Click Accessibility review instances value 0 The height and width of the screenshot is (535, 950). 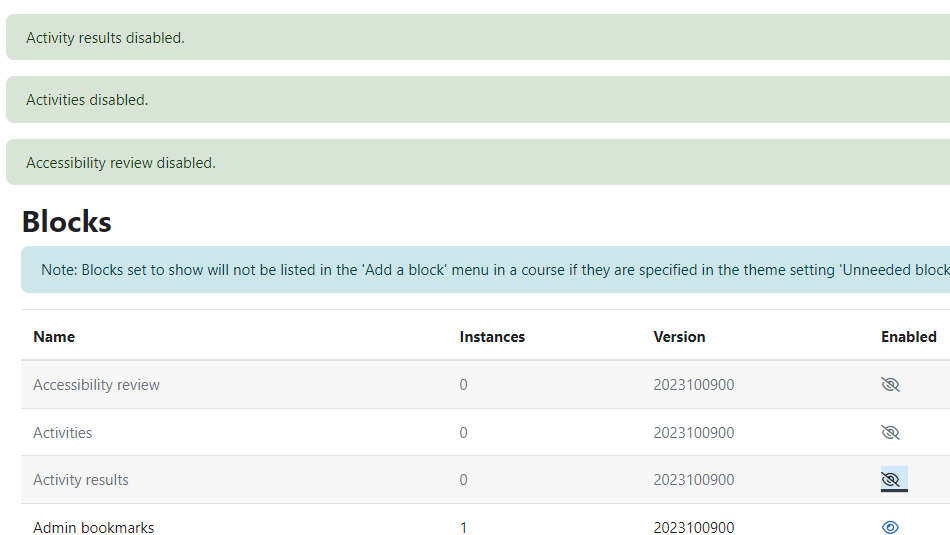[463, 385]
